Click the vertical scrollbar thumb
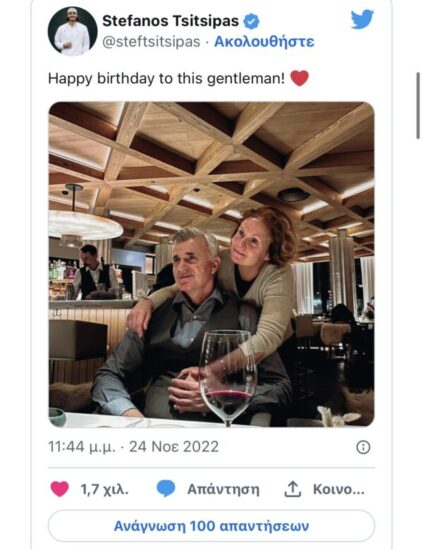Screen dimensions: 423x550 tap(418, 106)
